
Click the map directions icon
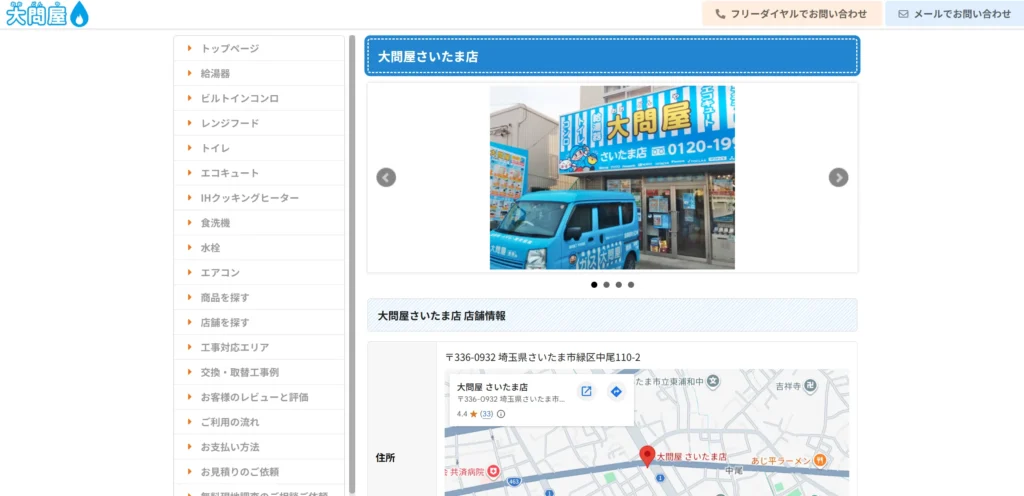click(x=616, y=391)
